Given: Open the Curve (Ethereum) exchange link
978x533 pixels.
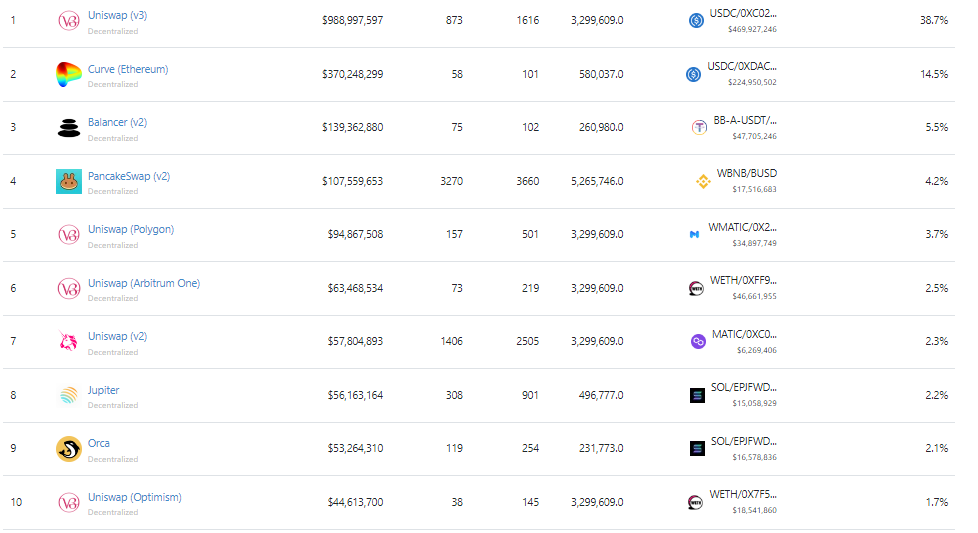Looking at the screenshot, I should click(x=128, y=69).
